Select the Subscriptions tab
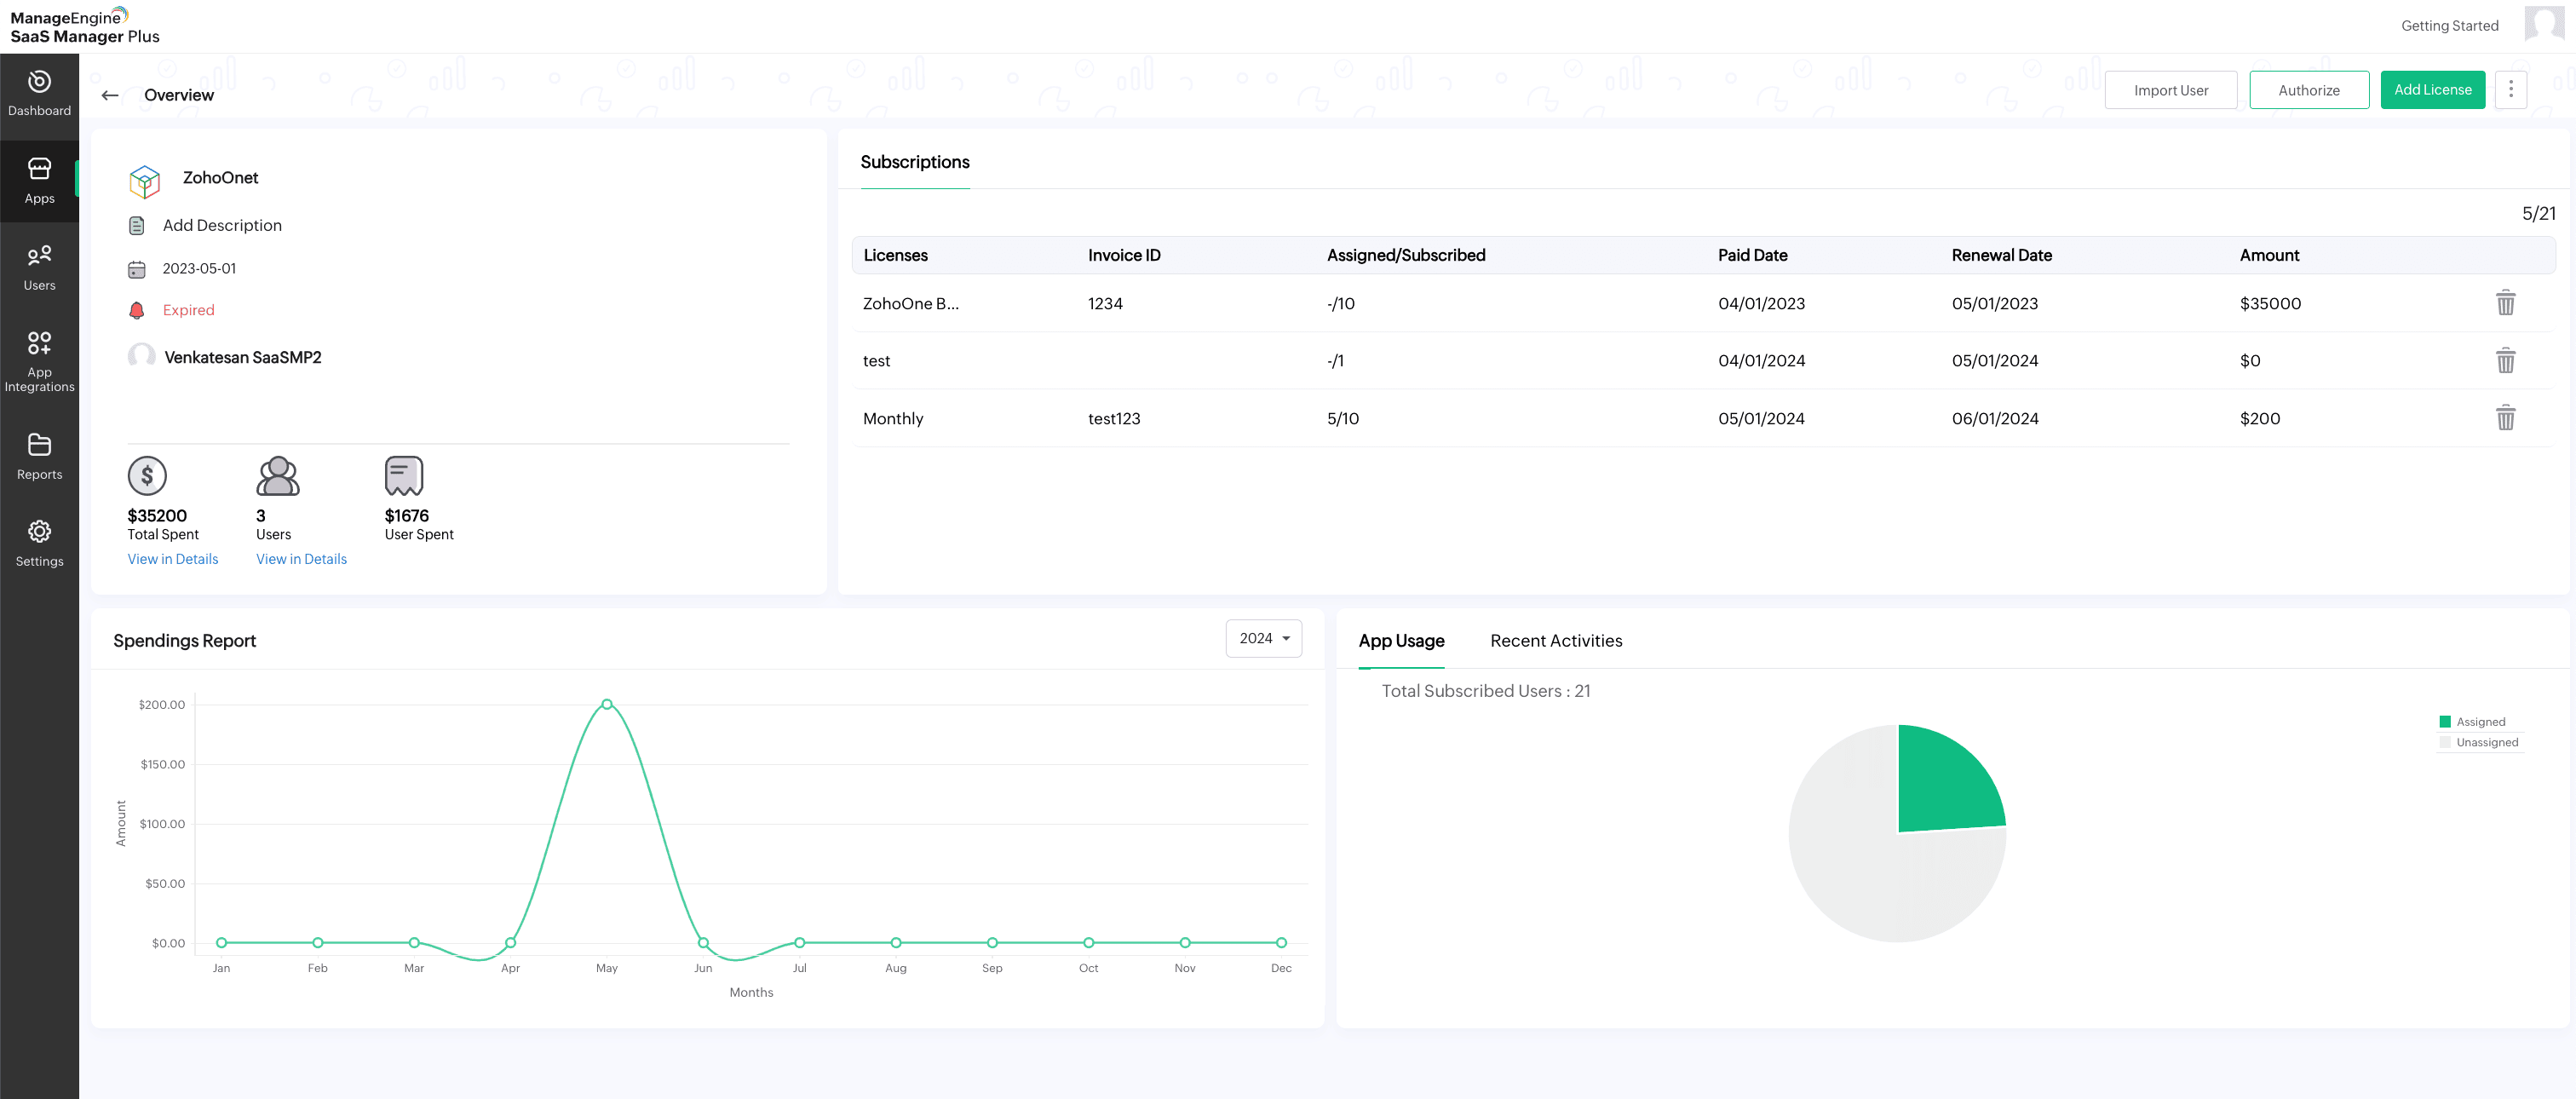The width and height of the screenshot is (2576, 1099). click(914, 162)
